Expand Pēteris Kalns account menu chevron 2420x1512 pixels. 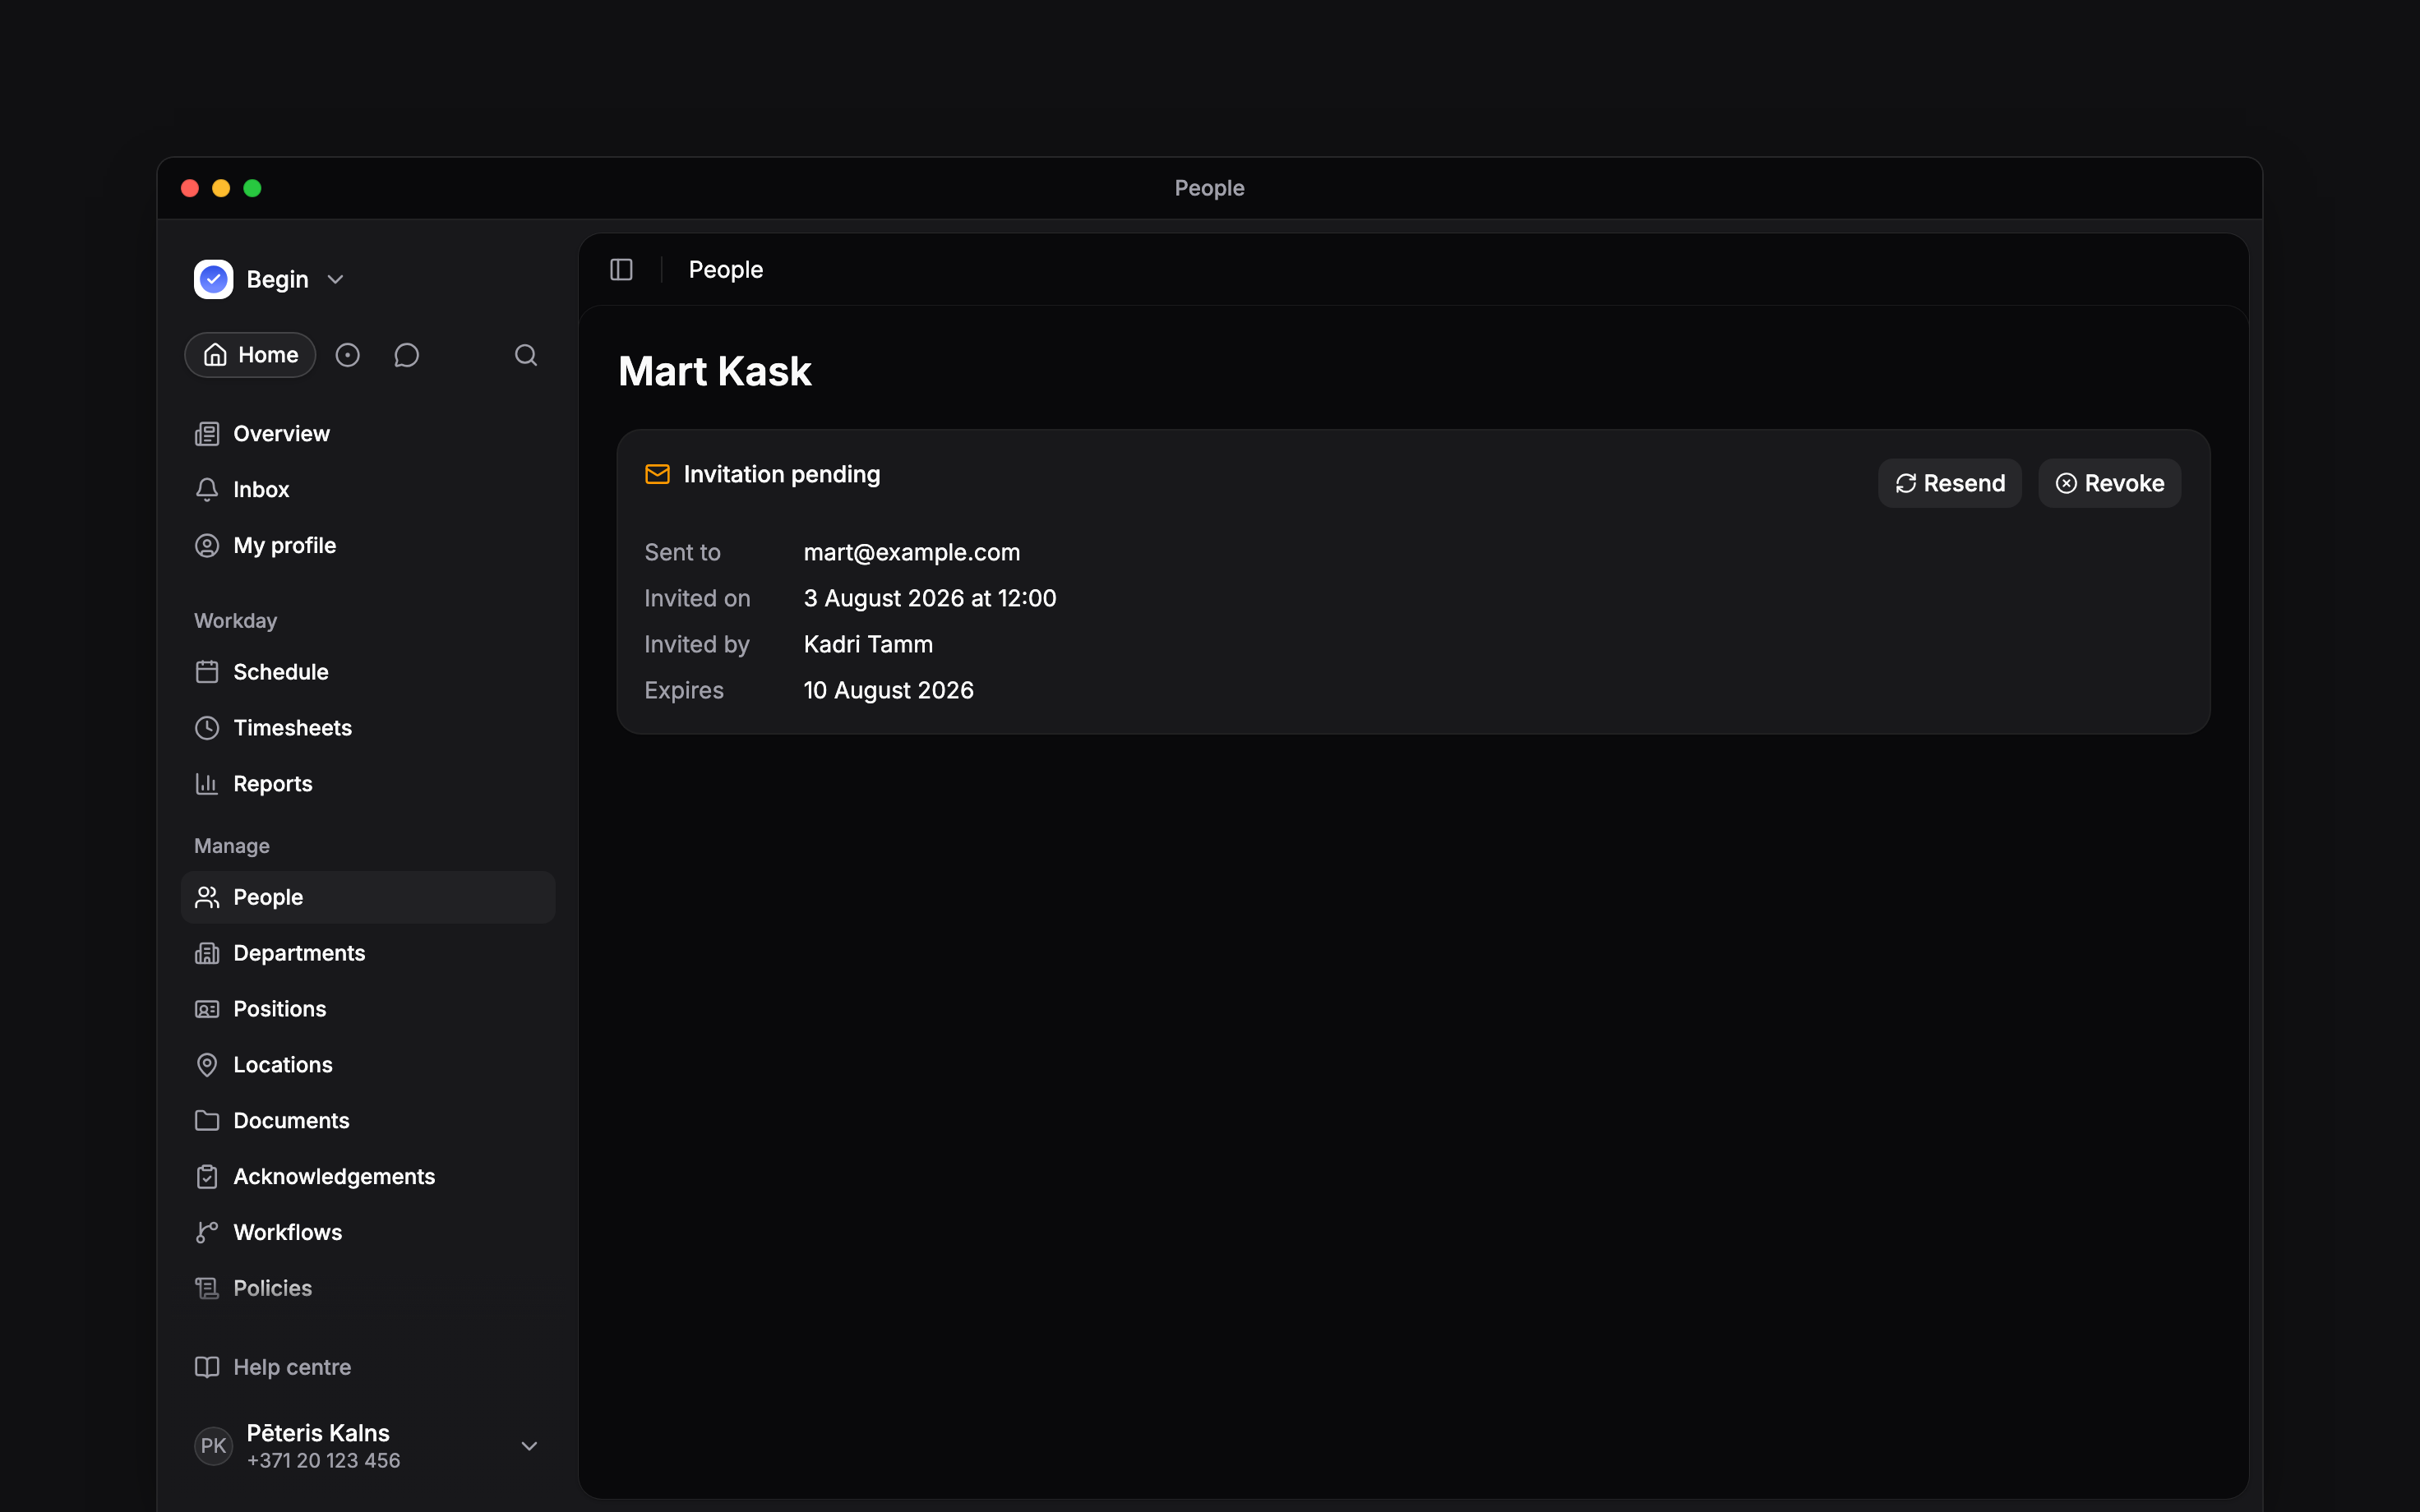coord(530,1446)
